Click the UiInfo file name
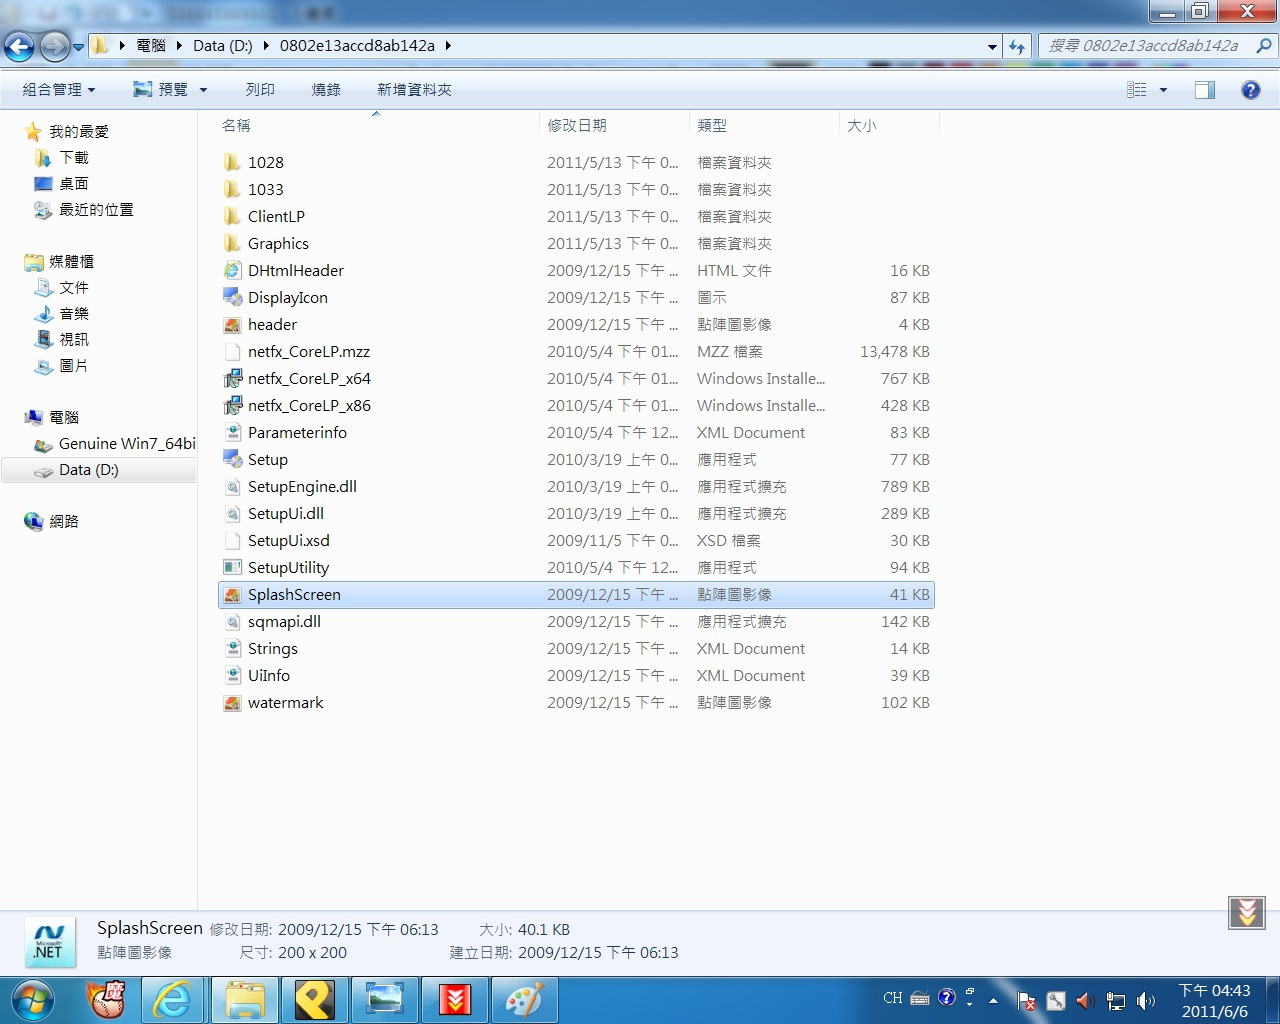The image size is (1280, 1024). pos(269,675)
